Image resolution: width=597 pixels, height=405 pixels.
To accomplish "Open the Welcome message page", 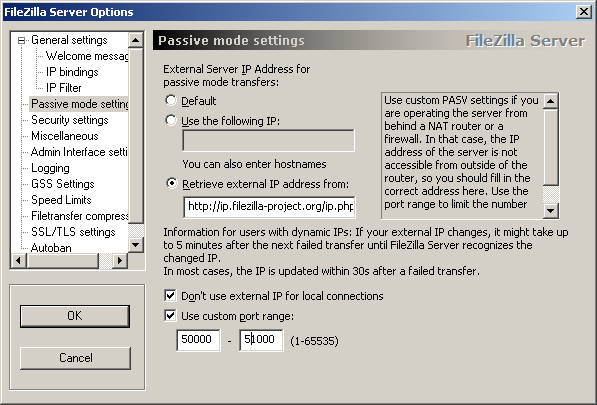I will click(87, 56).
